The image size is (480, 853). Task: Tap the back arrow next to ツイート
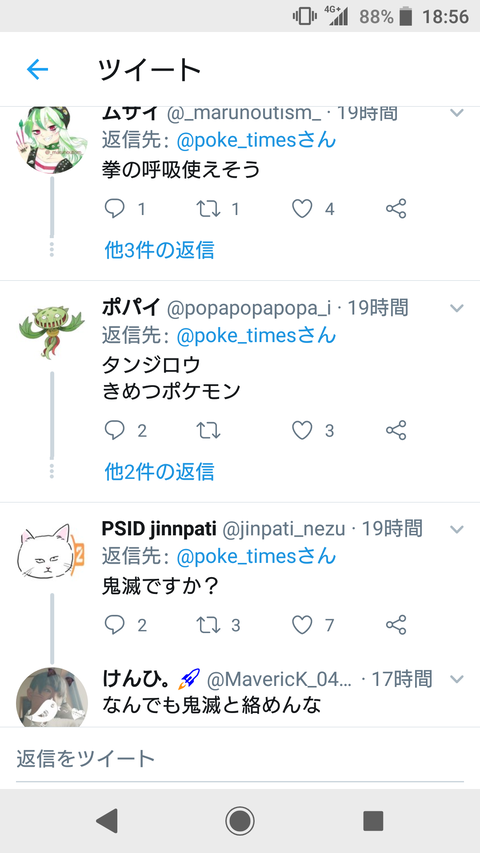click(38, 70)
